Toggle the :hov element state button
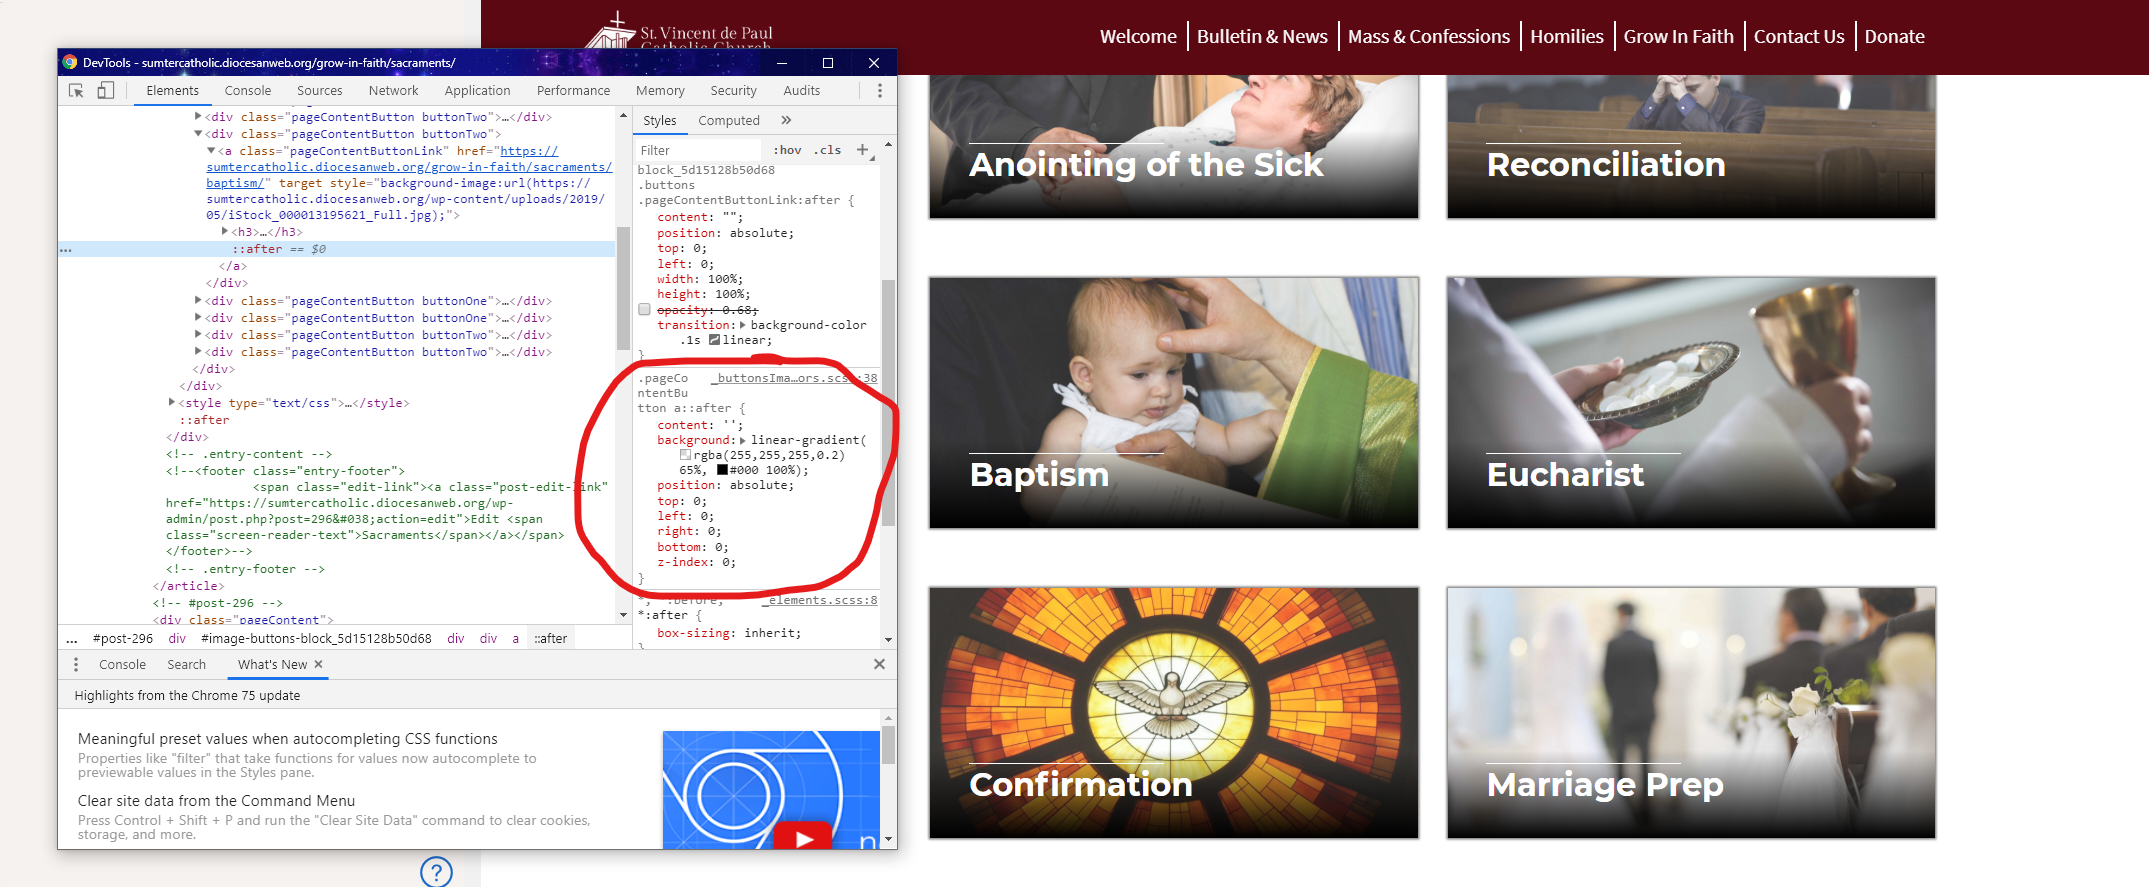 tap(788, 150)
